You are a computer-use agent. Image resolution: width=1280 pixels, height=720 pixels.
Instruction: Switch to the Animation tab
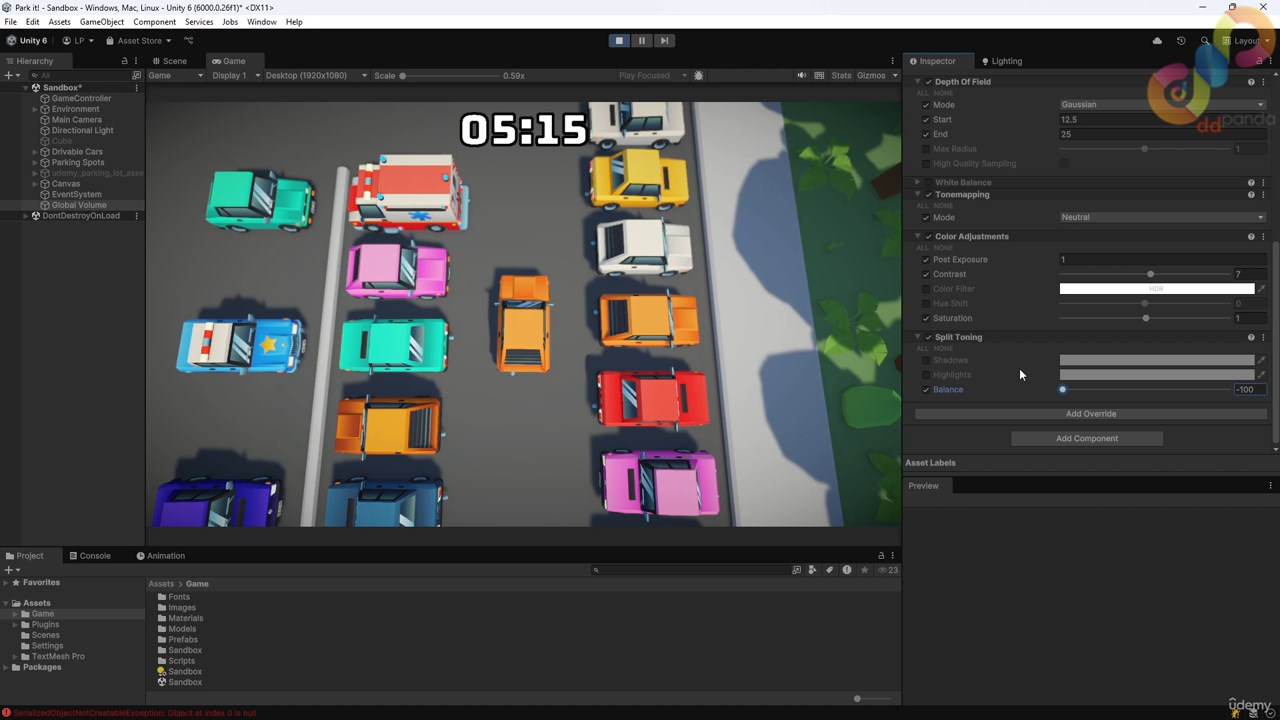pos(161,556)
